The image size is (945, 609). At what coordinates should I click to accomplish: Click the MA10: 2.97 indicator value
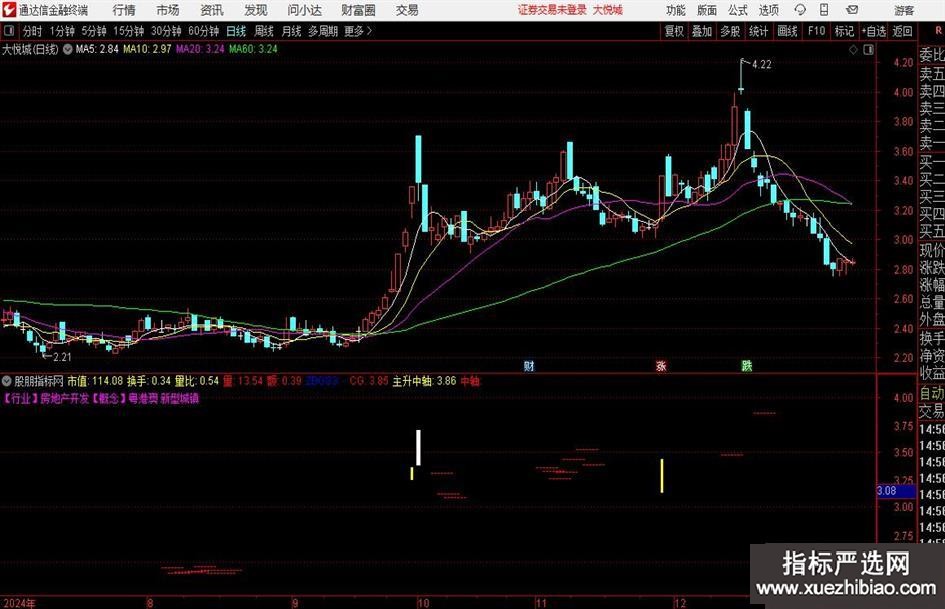[147, 49]
